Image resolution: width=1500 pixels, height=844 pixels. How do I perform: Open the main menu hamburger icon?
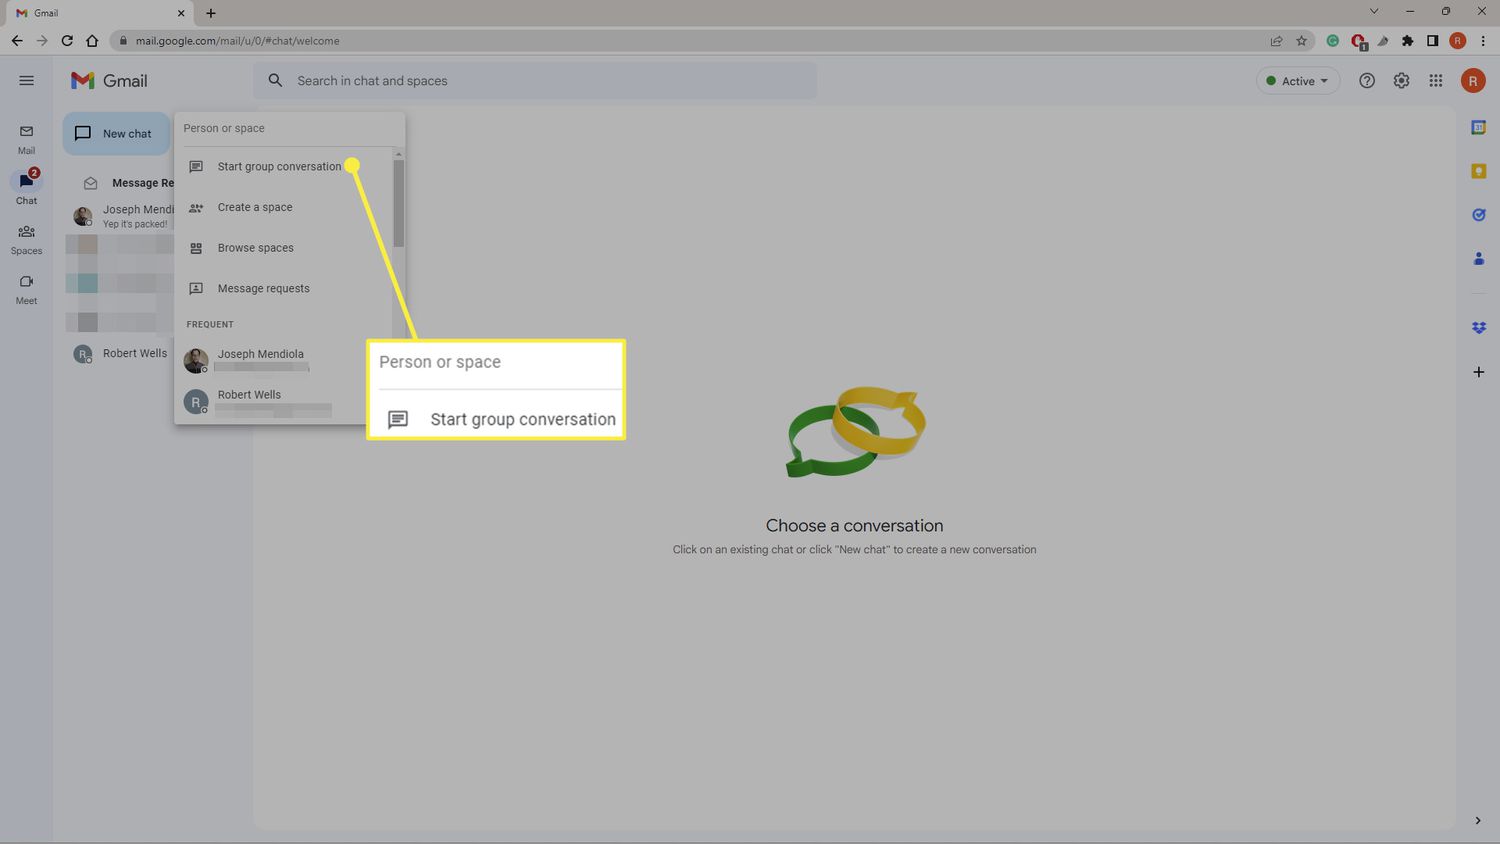[26, 81]
